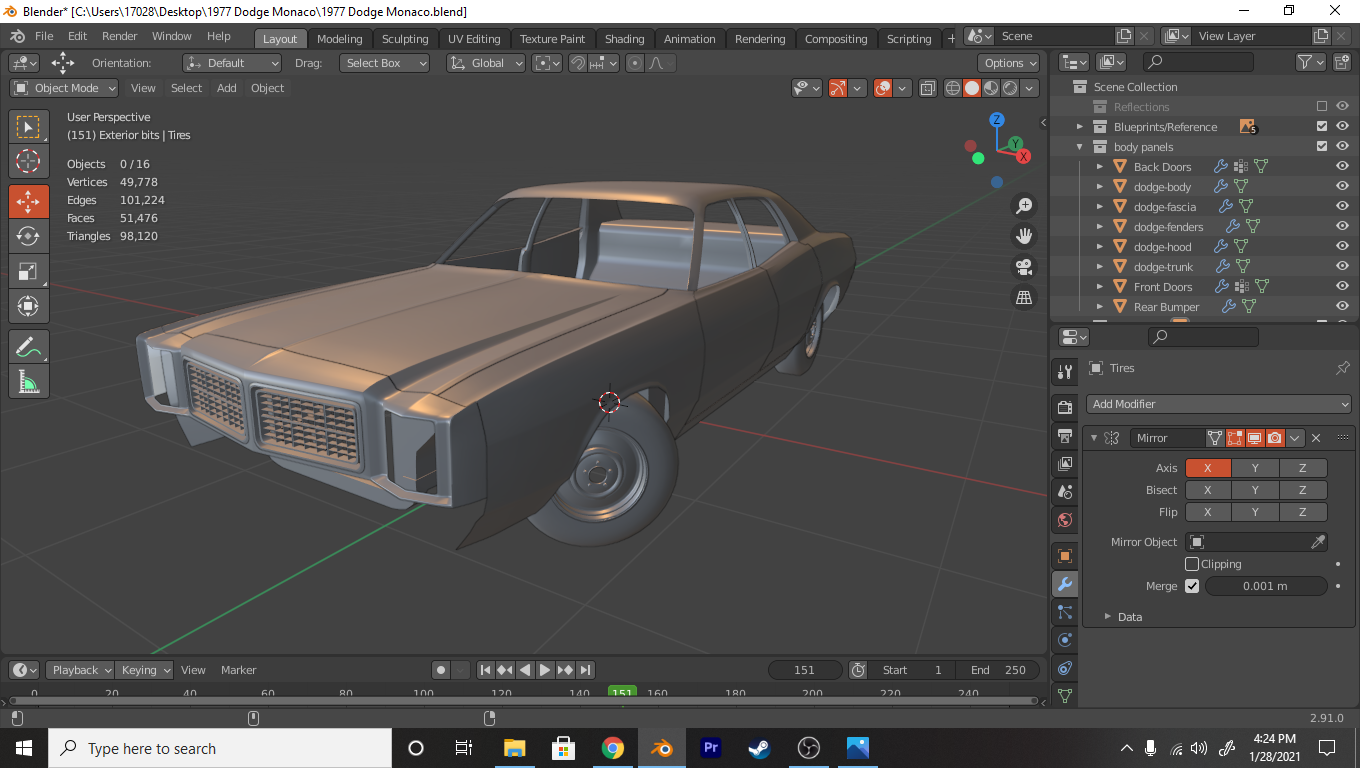
Task: Toggle Mirror Flip Z
Action: coord(1302,512)
